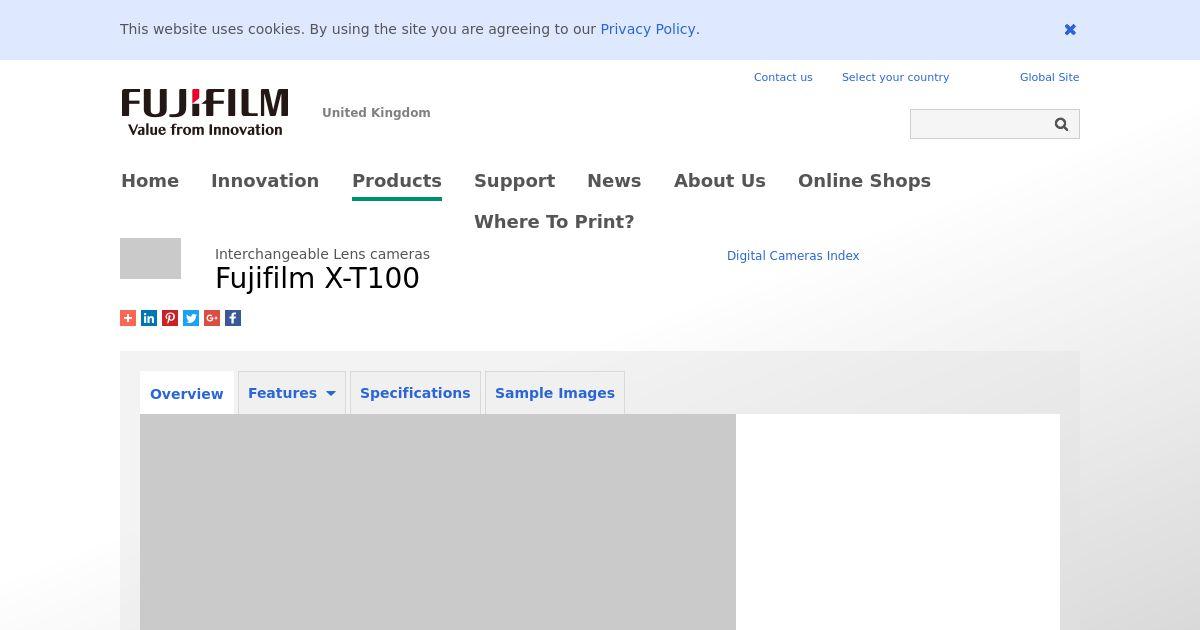Open the Innovation menu item
This screenshot has height=630, width=1200.
(265, 181)
